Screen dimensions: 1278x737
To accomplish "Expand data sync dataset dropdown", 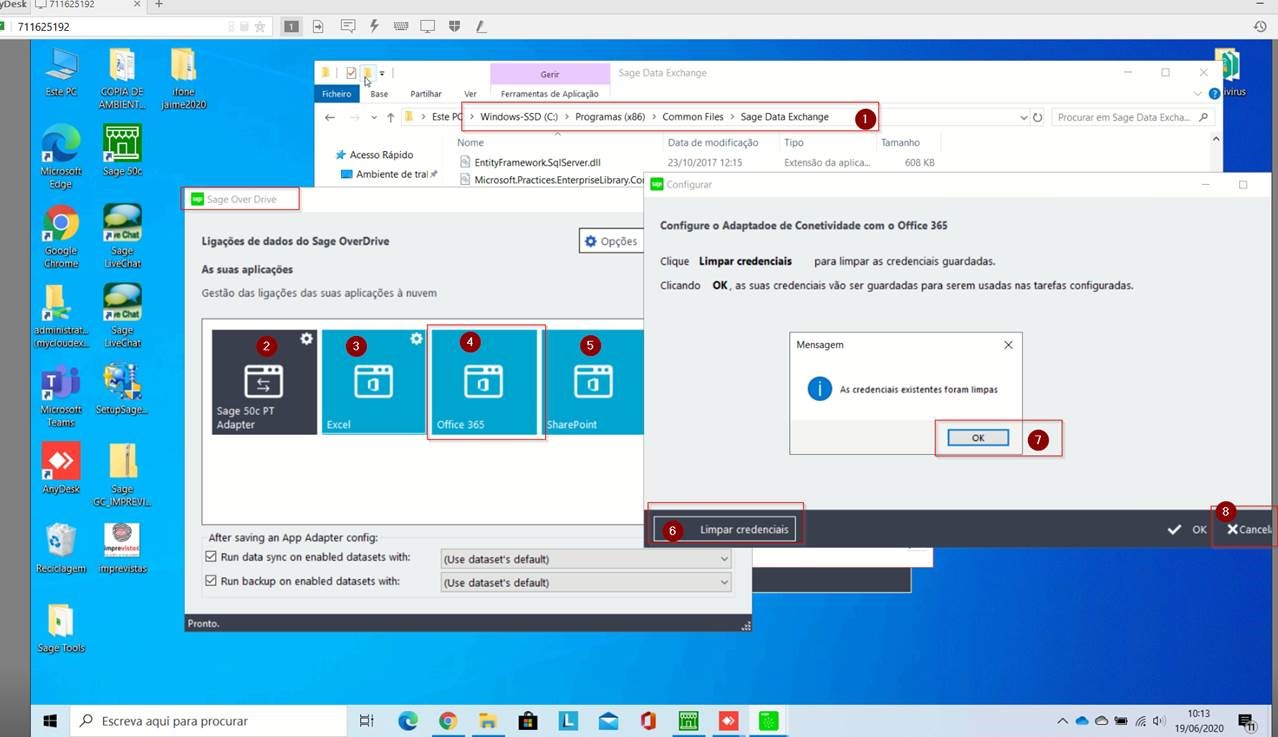I will pyautogui.click(x=724, y=559).
